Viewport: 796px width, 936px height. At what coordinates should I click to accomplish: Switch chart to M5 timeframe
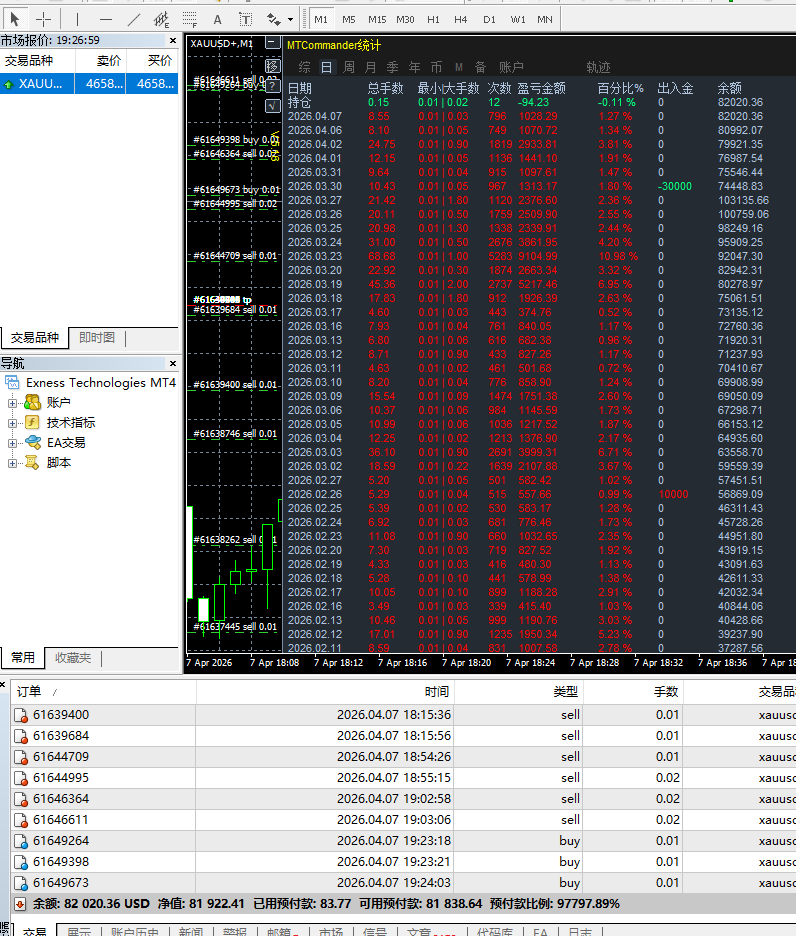tap(349, 19)
